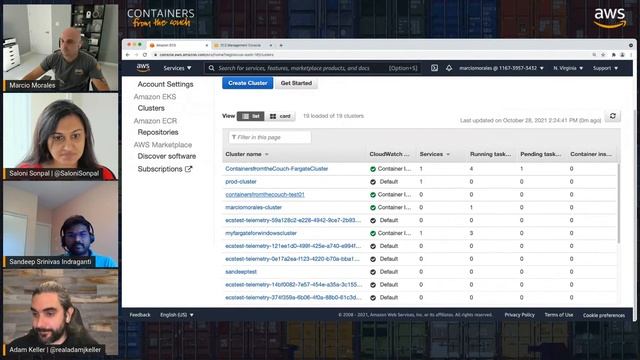Close the Amazon ECS browser tab
The image size is (640, 360).
coord(207,45)
